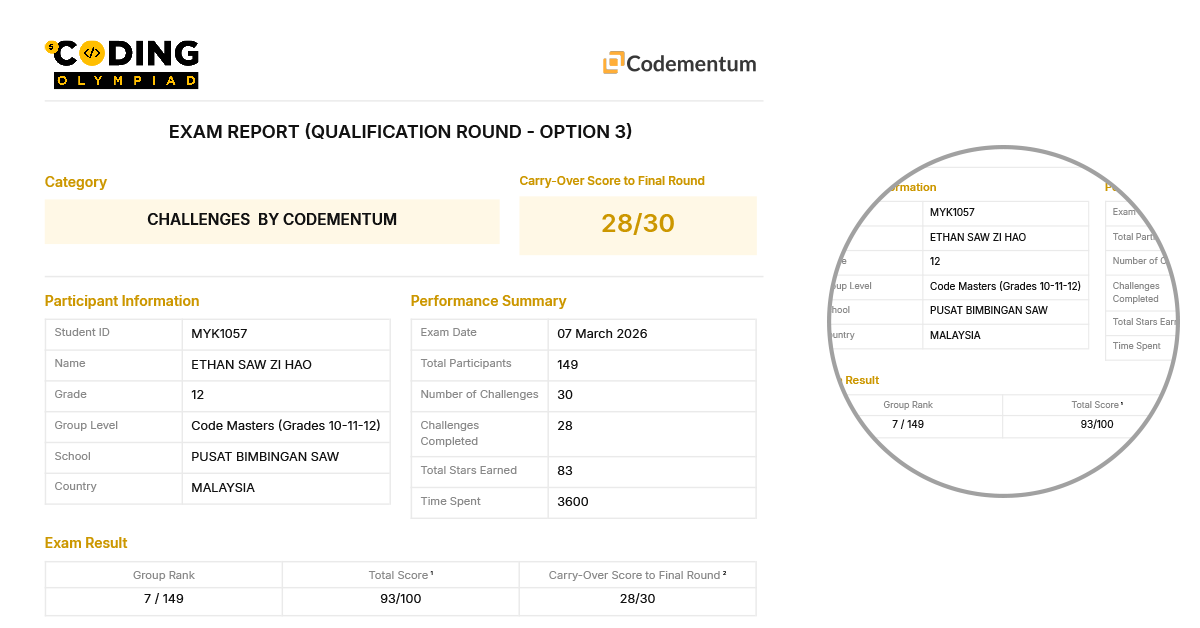Click the Coding Olympiad logo

(x=122, y=64)
